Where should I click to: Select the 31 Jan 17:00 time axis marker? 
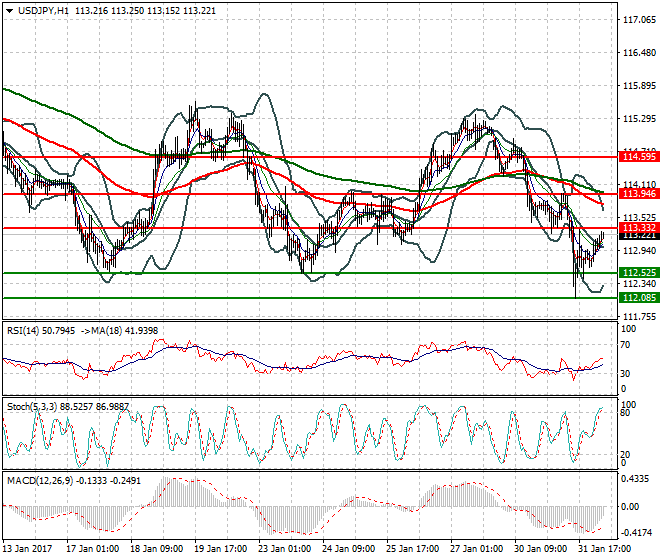pos(604,549)
